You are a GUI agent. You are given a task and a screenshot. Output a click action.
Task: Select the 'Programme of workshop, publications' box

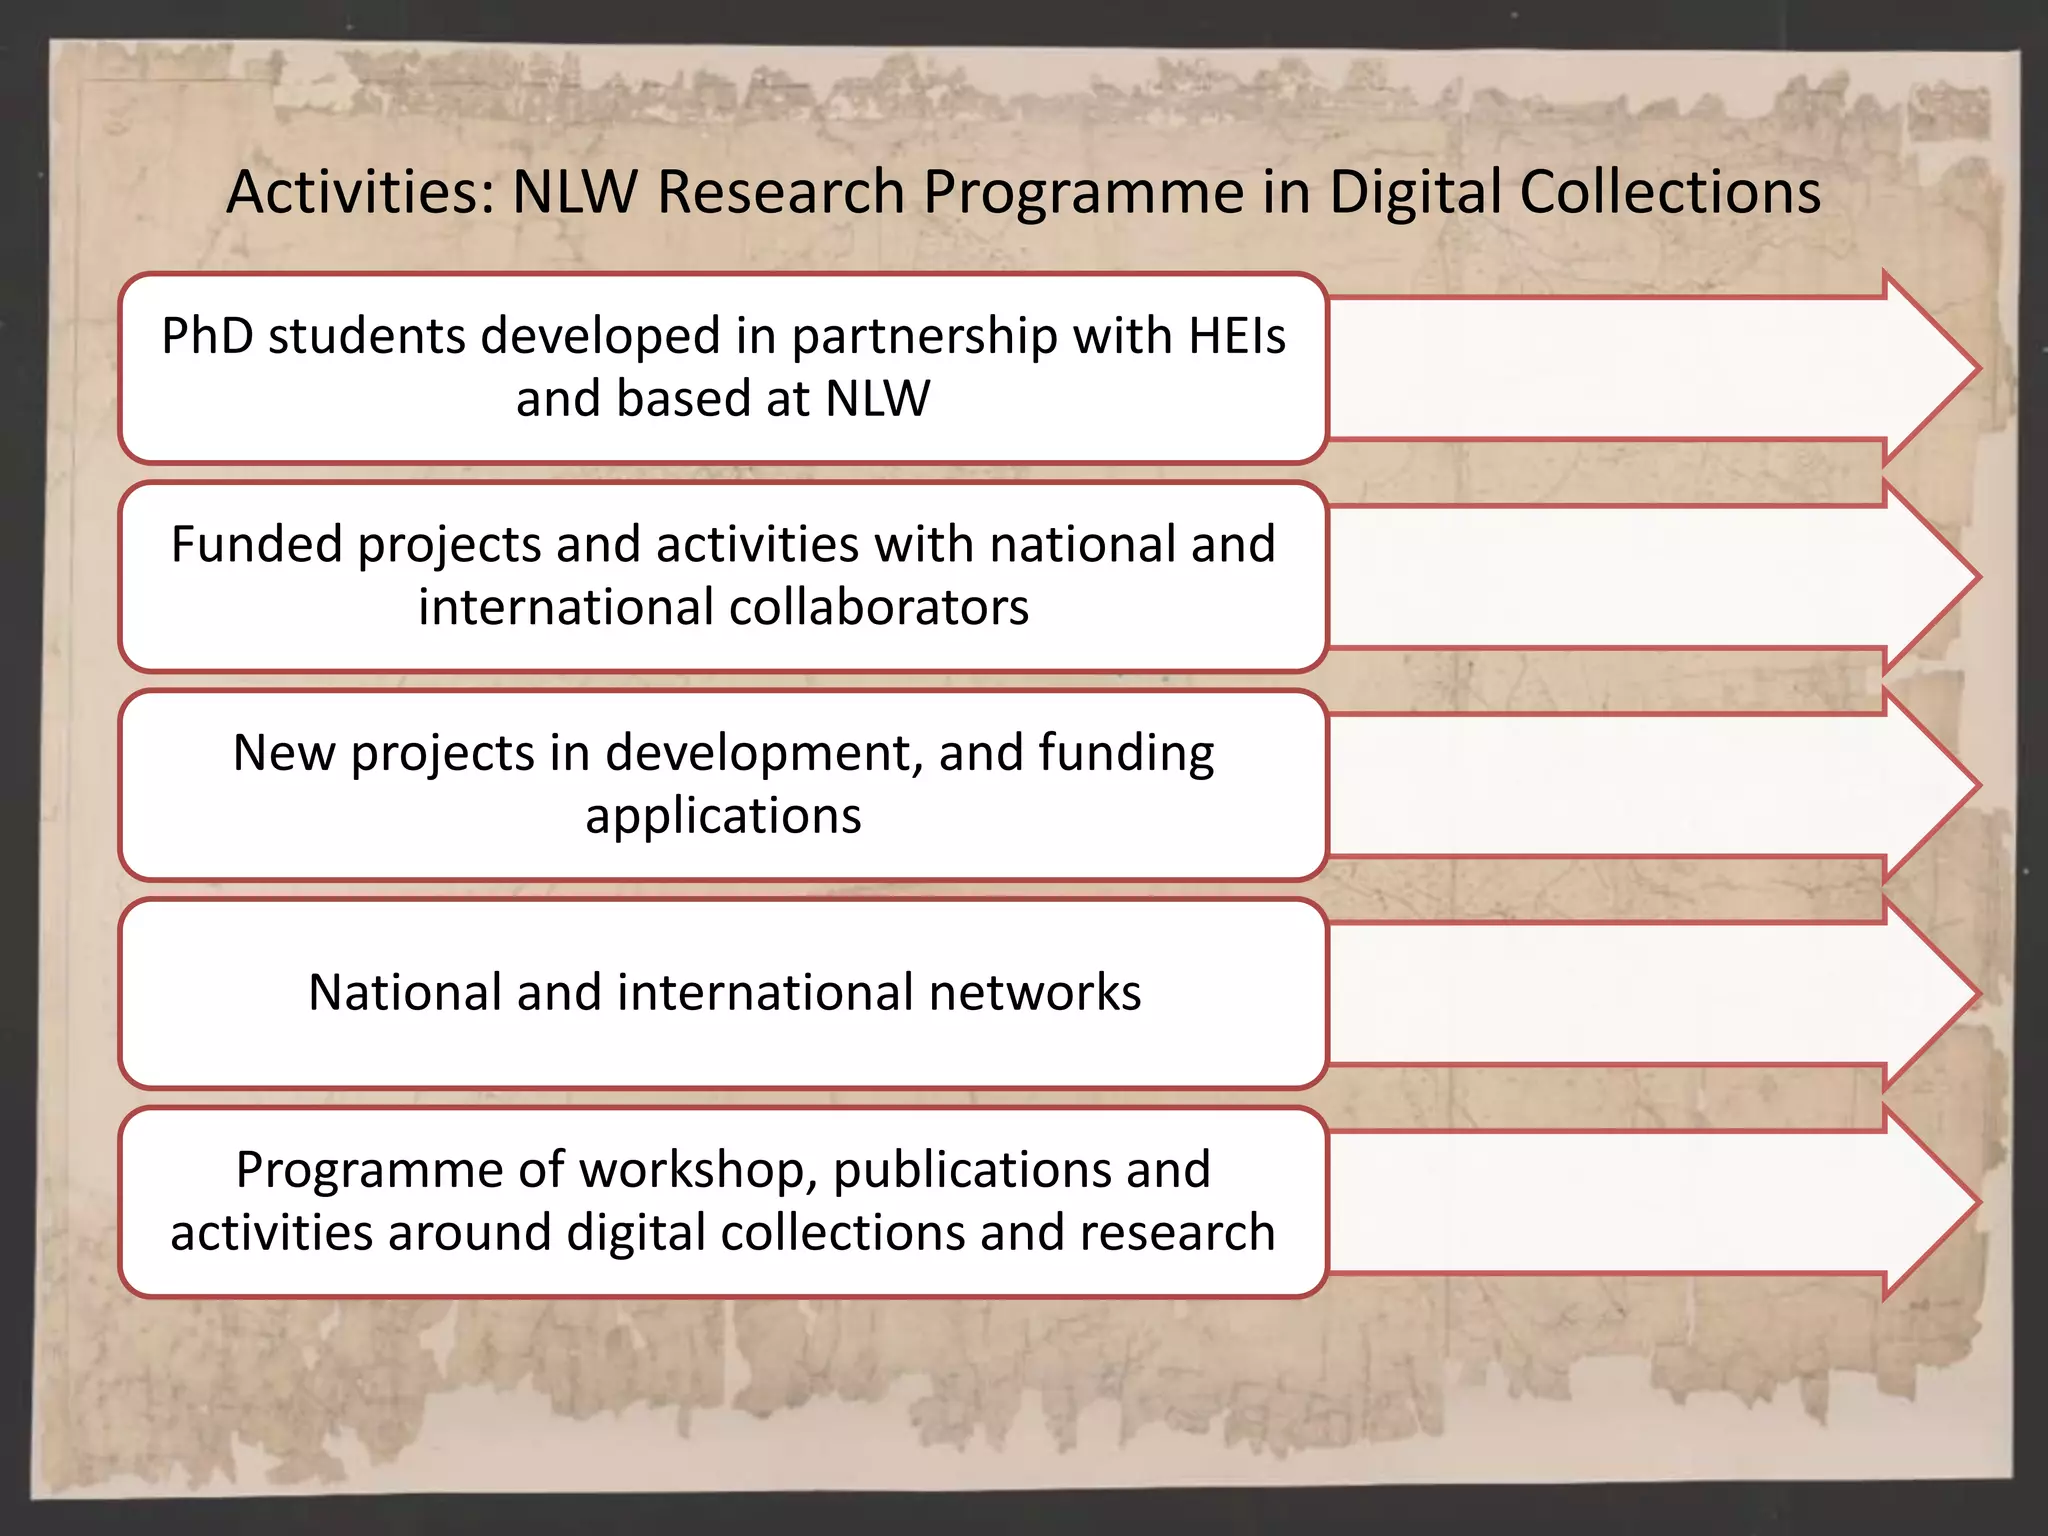[723, 1201]
